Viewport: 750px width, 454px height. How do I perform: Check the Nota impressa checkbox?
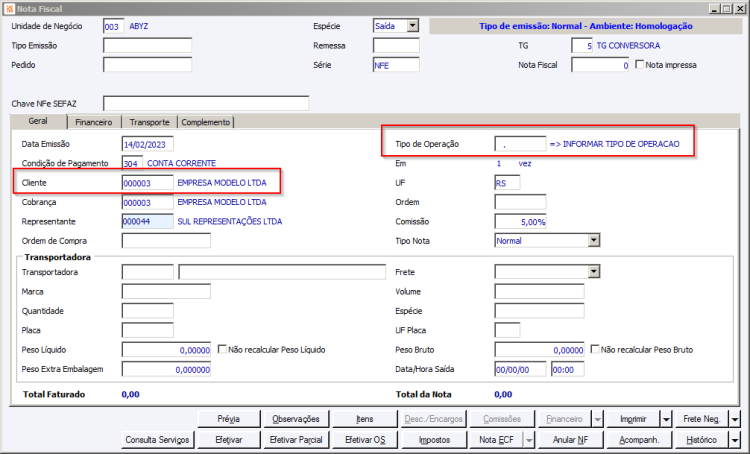(640, 65)
